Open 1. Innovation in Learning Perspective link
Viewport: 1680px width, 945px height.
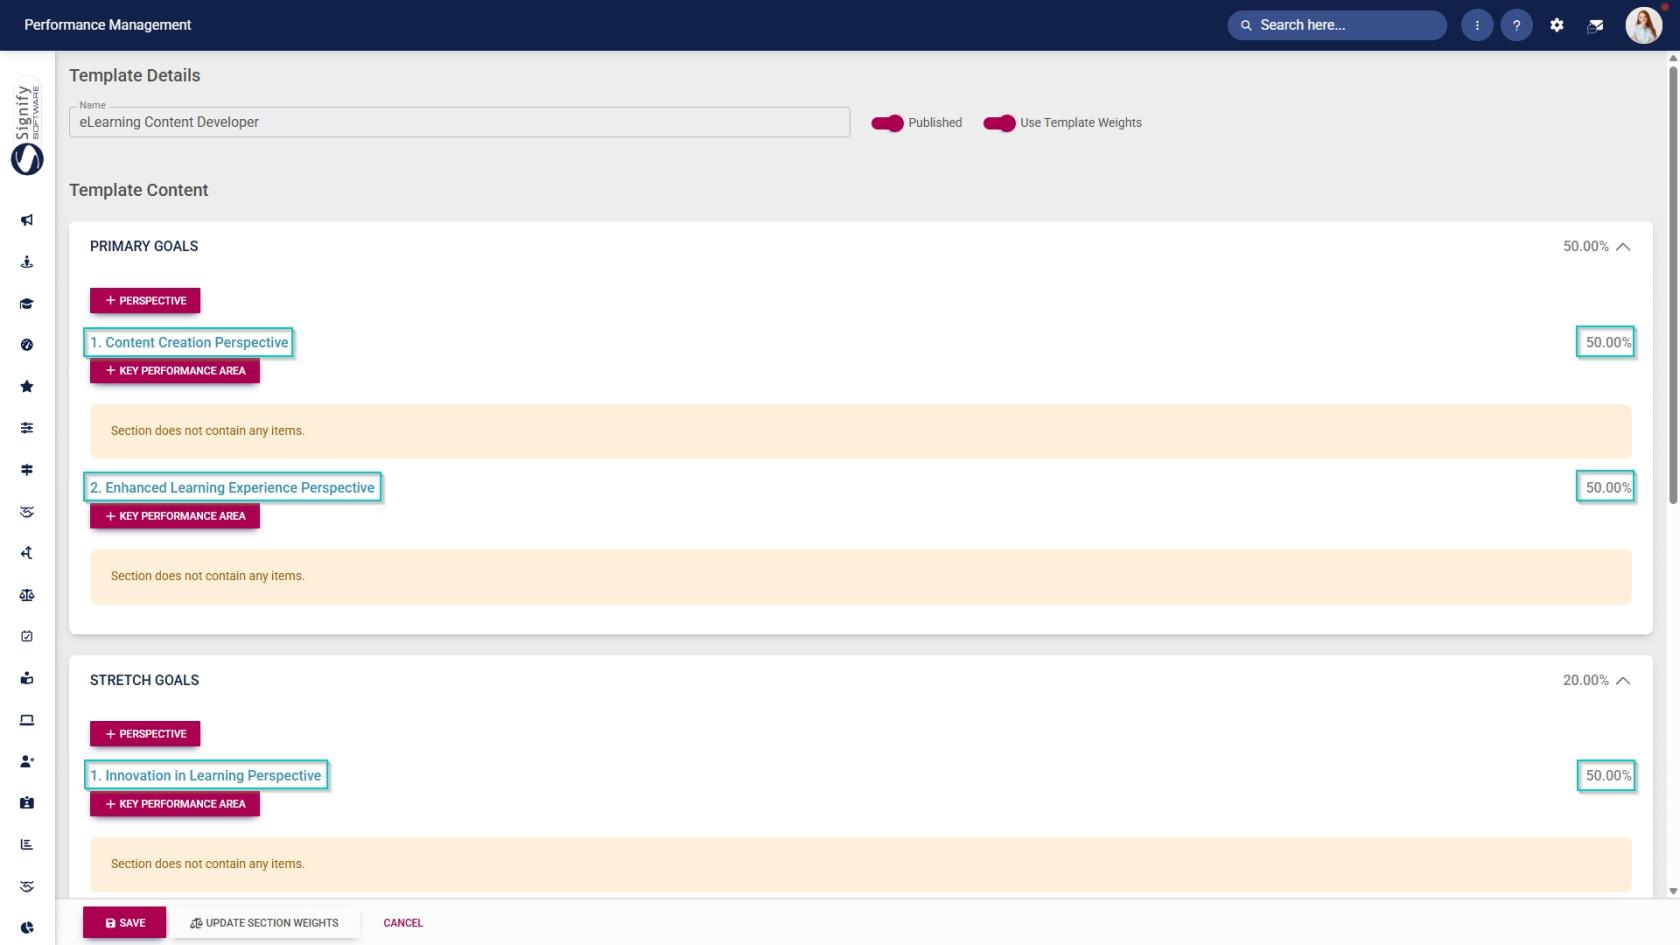point(206,775)
